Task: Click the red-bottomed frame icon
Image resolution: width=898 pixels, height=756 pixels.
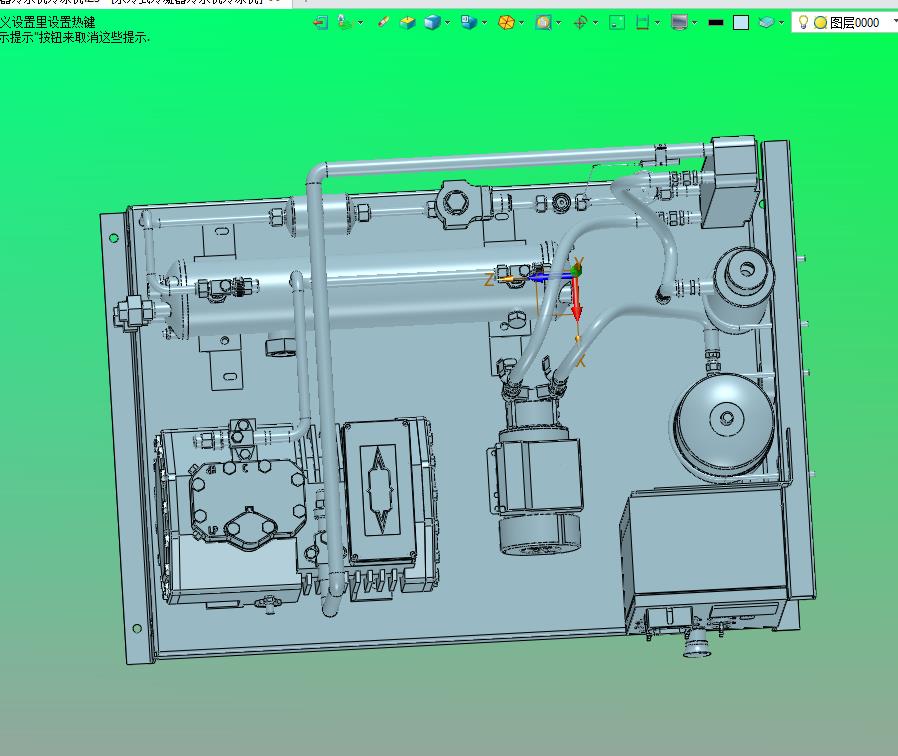Action: [643, 22]
